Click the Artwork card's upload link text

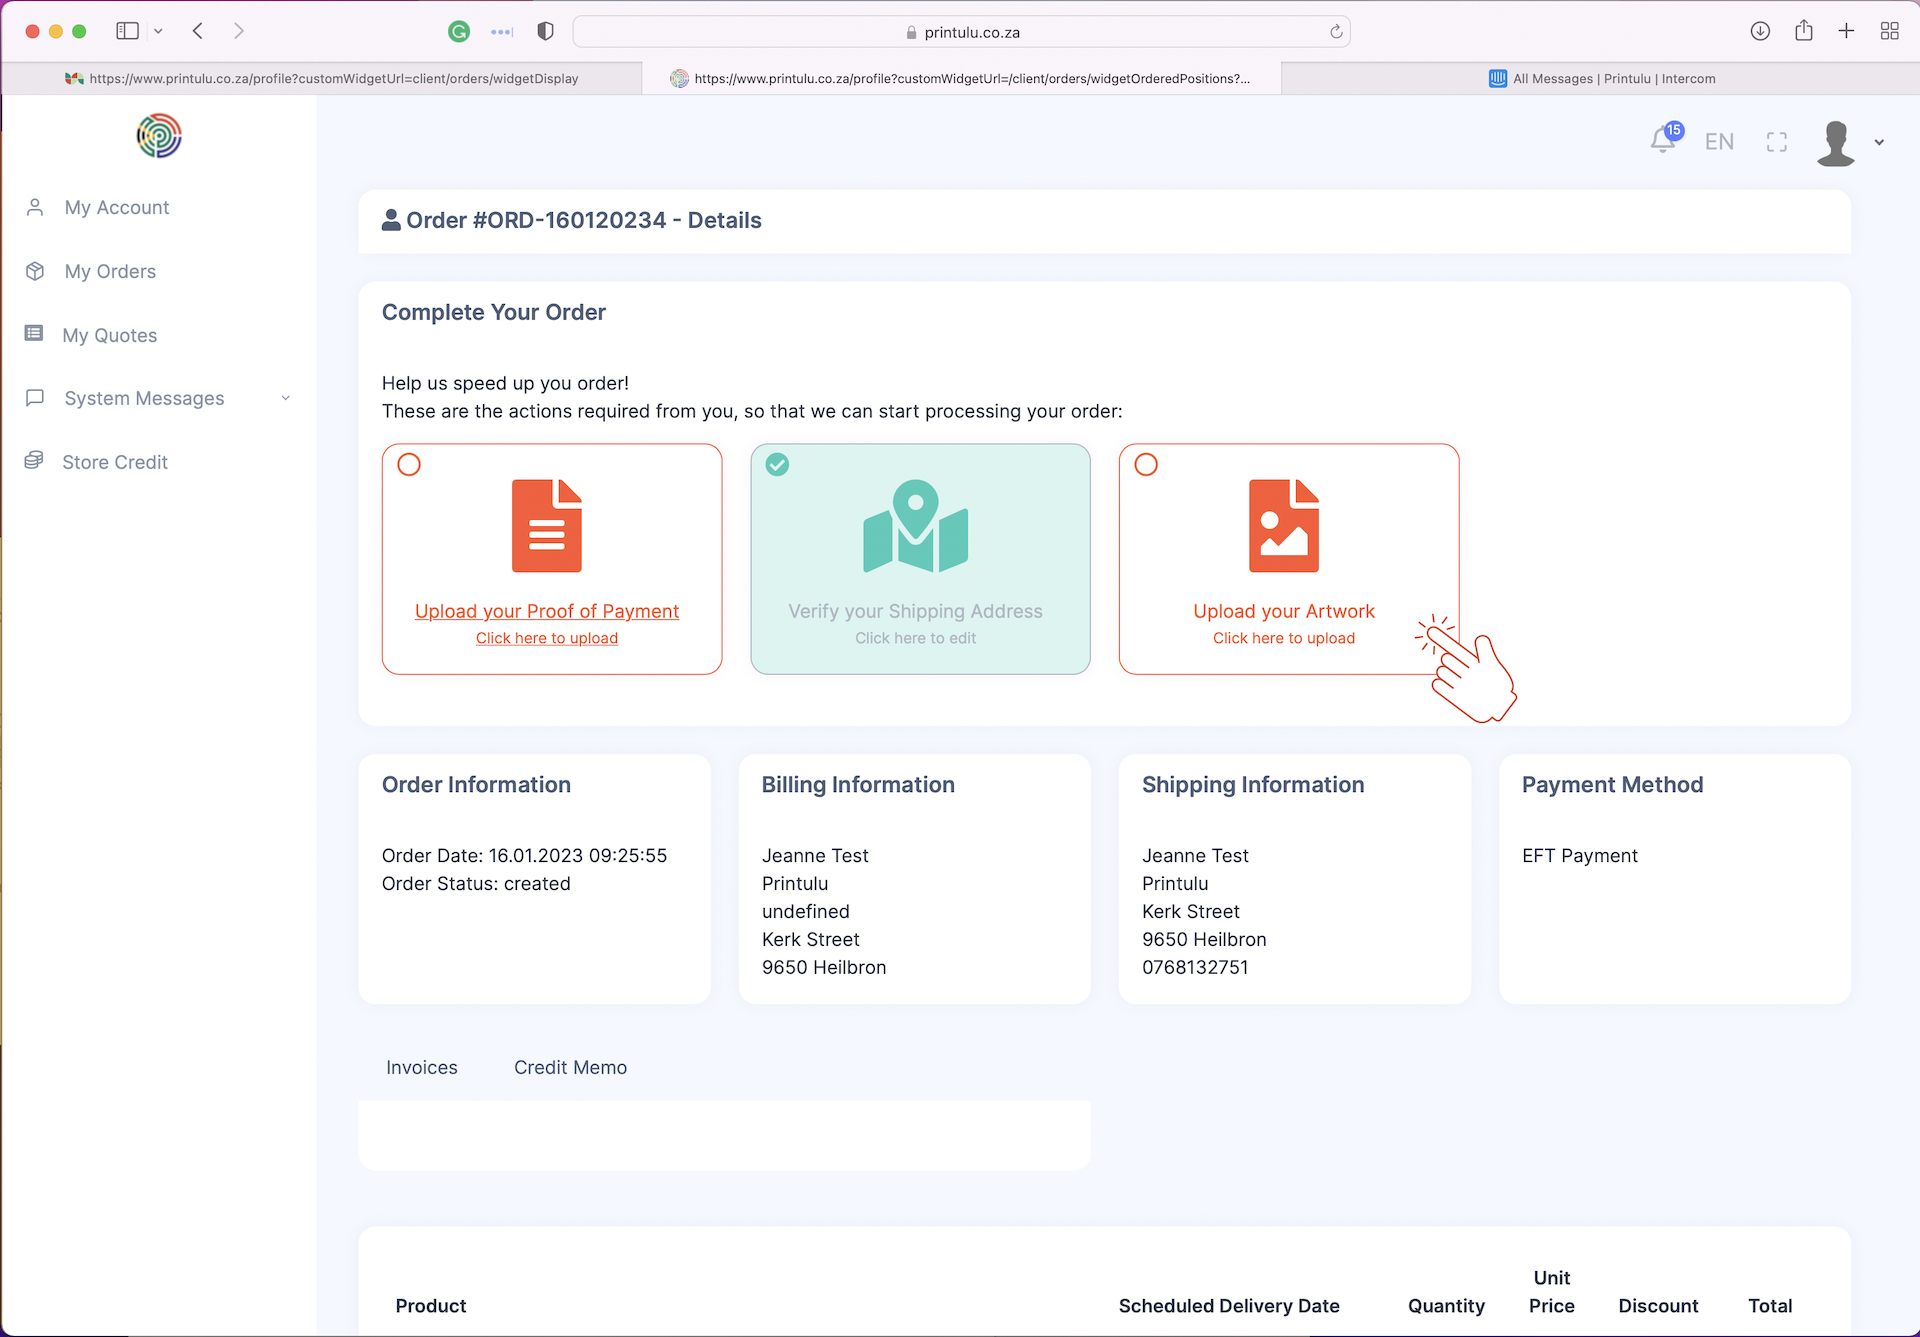[x=1284, y=638]
